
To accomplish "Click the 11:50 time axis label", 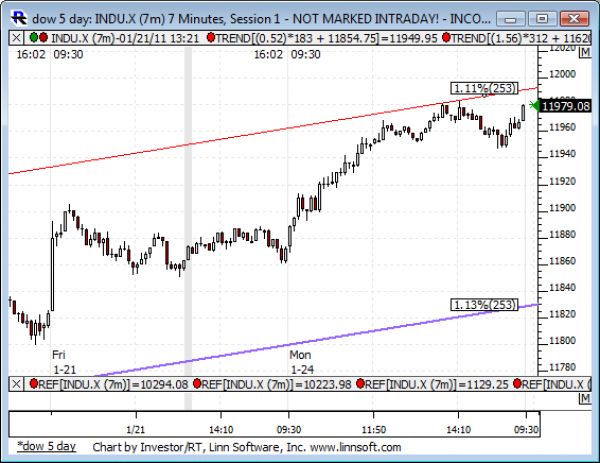I will coord(373,429).
